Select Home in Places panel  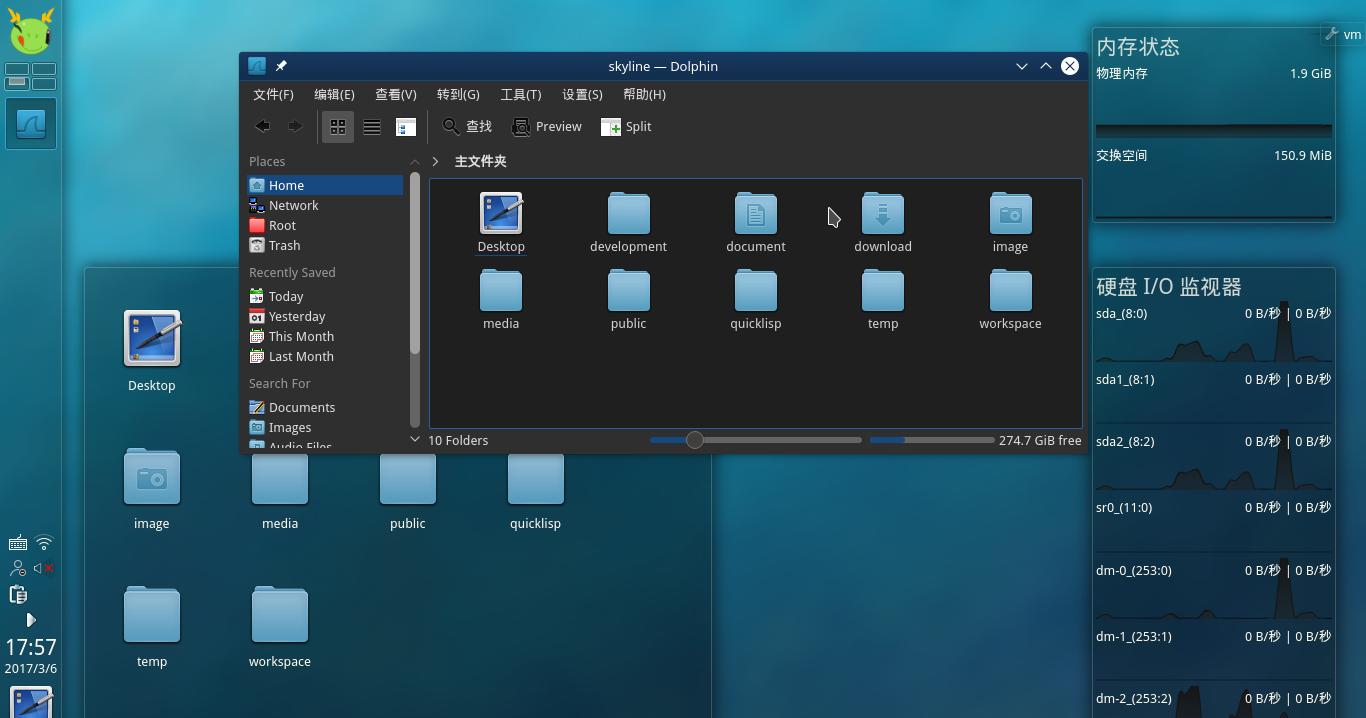tap(325, 185)
